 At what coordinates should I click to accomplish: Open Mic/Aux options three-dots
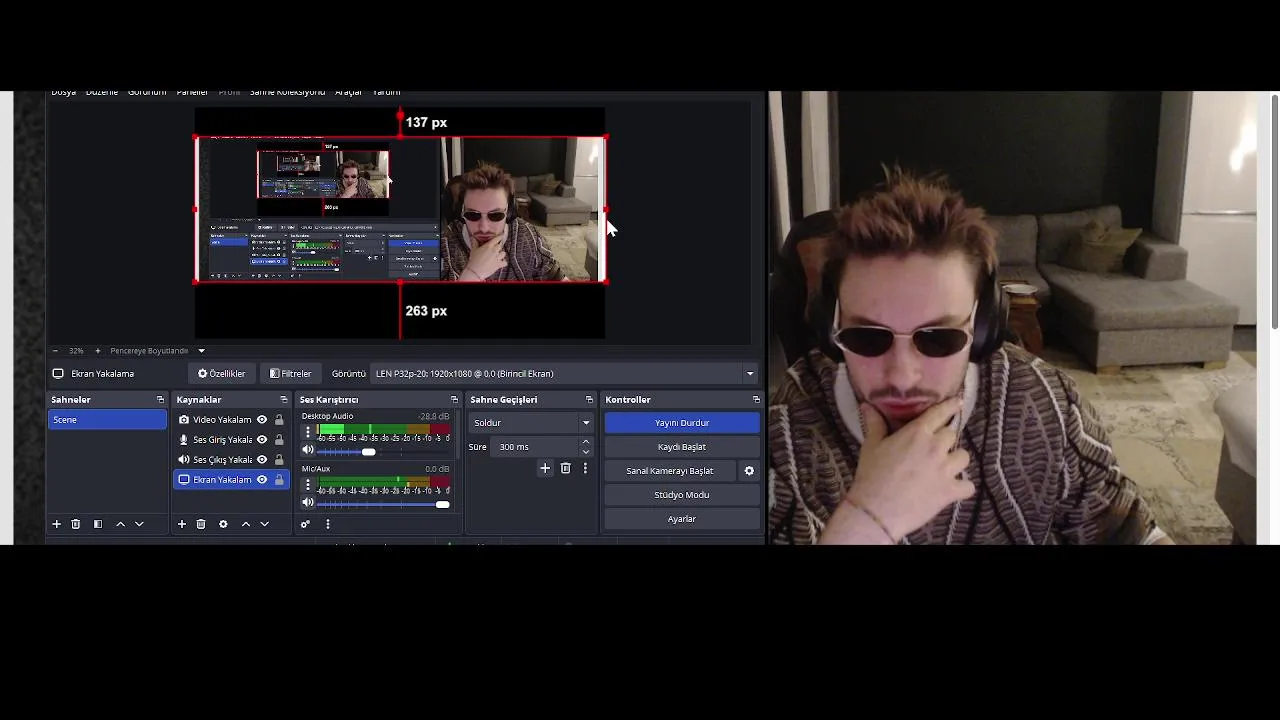(308, 485)
